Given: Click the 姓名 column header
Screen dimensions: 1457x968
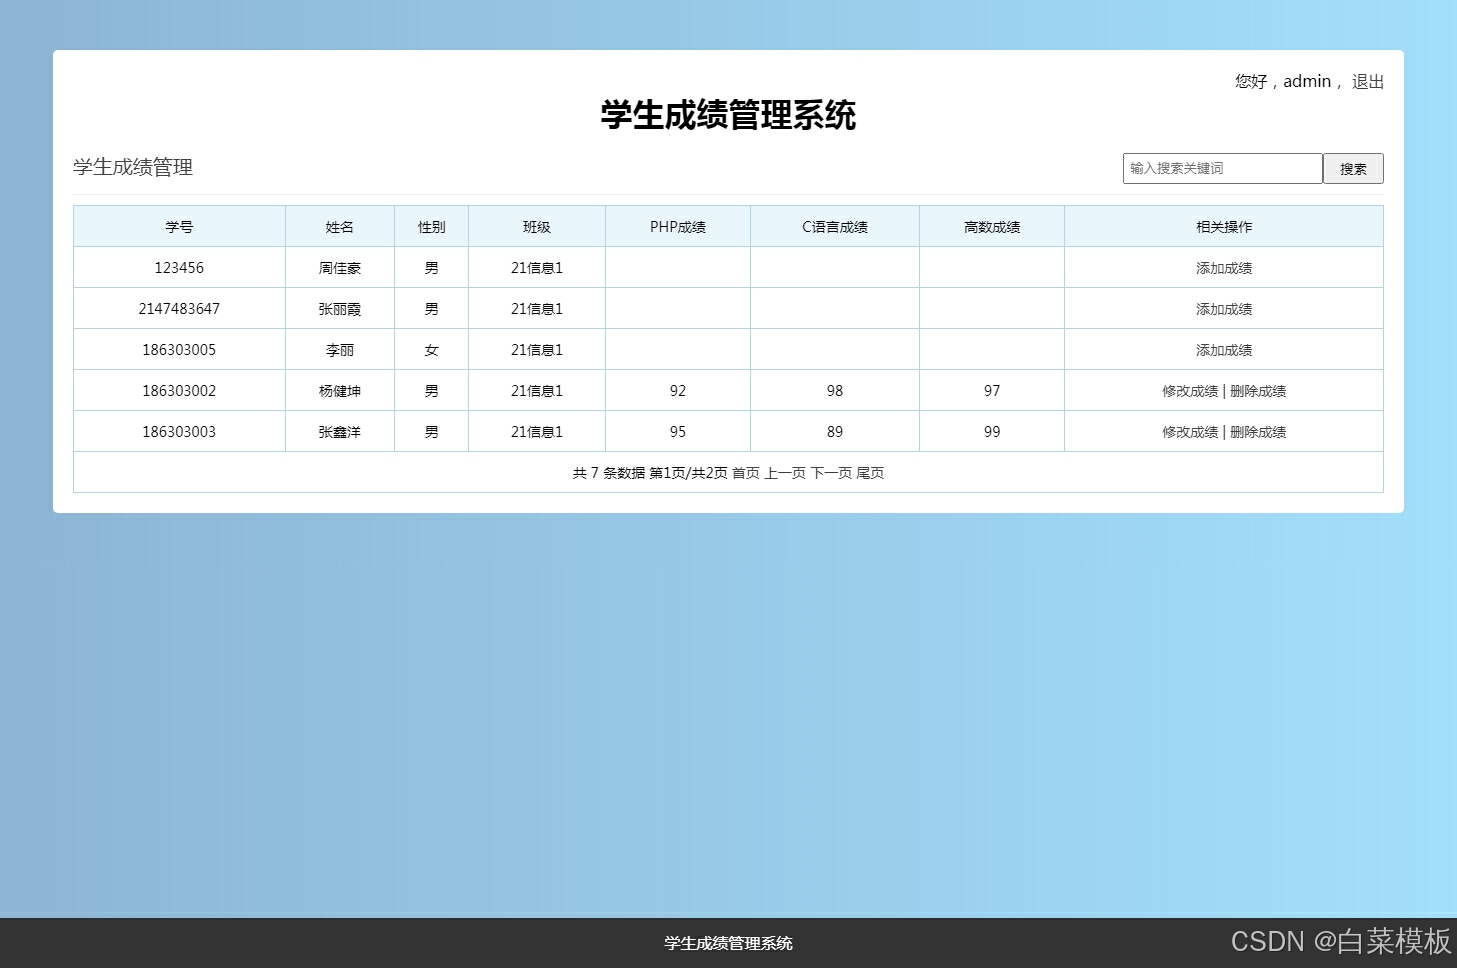Looking at the screenshot, I should tap(340, 227).
